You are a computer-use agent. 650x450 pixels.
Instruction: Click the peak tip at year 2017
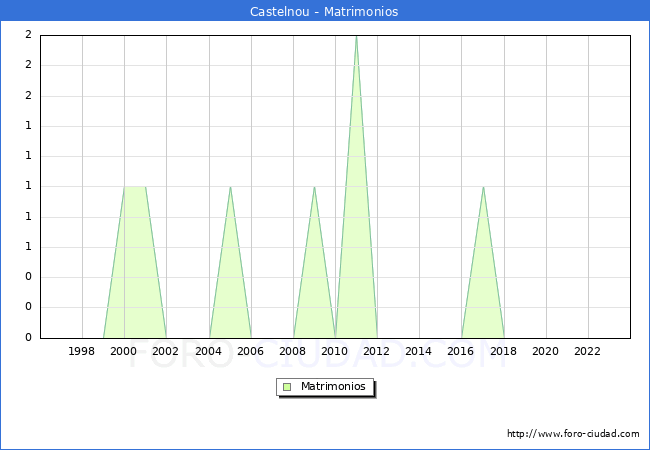coord(483,187)
